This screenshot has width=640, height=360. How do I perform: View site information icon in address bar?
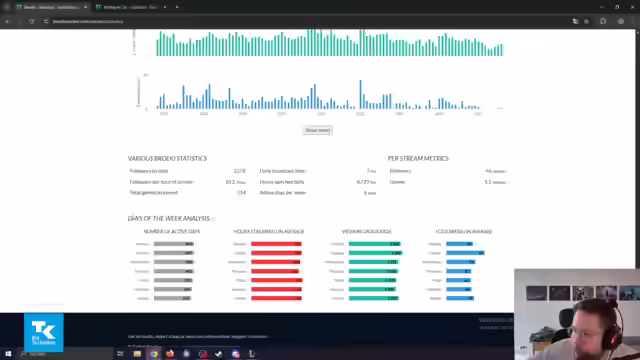(x=46, y=21)
